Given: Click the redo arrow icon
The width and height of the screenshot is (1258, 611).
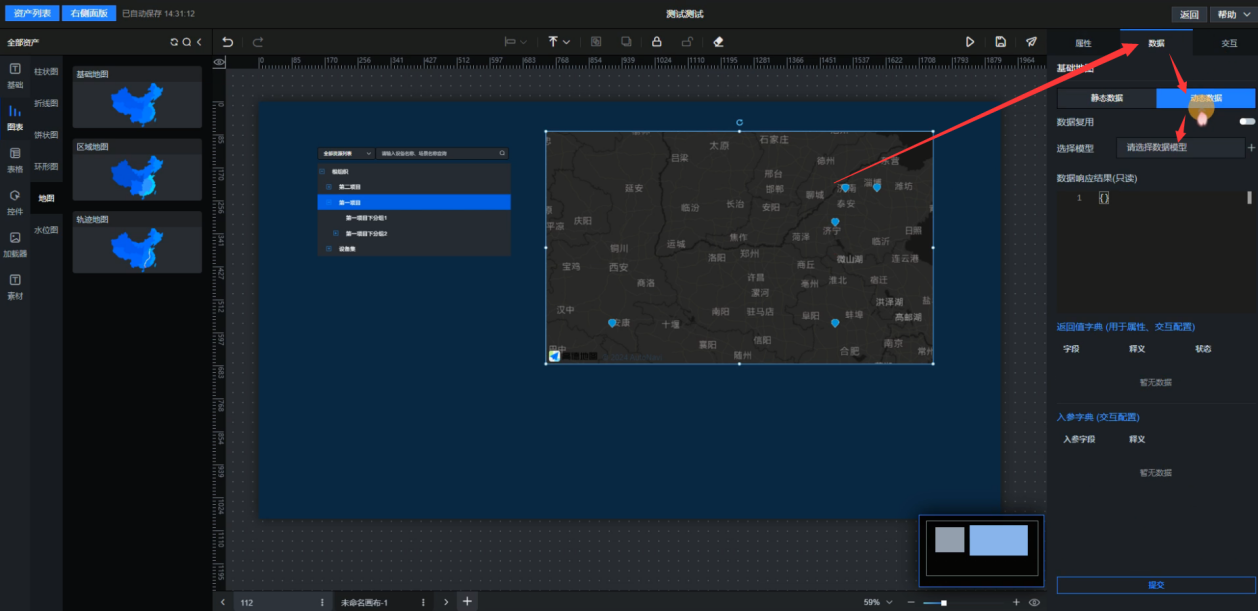Looking at the screenshot, I should [258, 42].
